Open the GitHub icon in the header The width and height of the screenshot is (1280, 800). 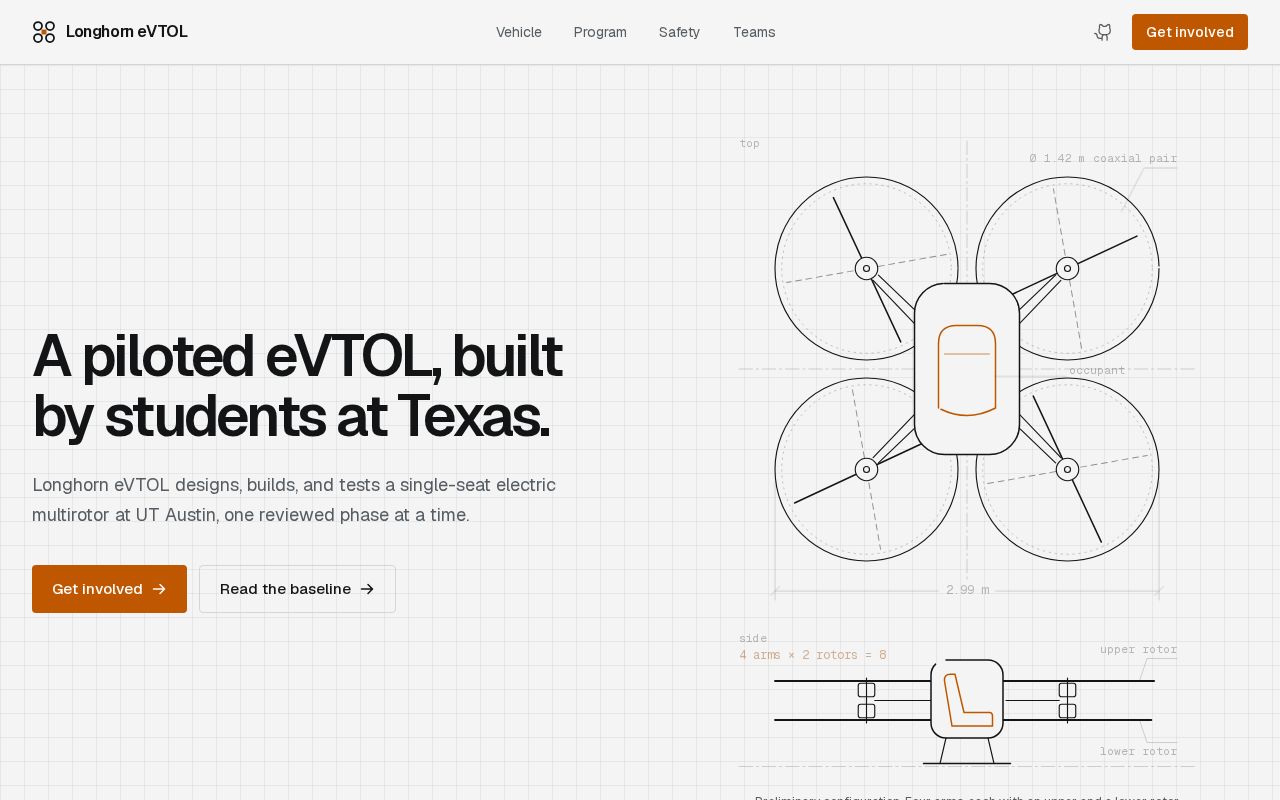pos(1103,32)
